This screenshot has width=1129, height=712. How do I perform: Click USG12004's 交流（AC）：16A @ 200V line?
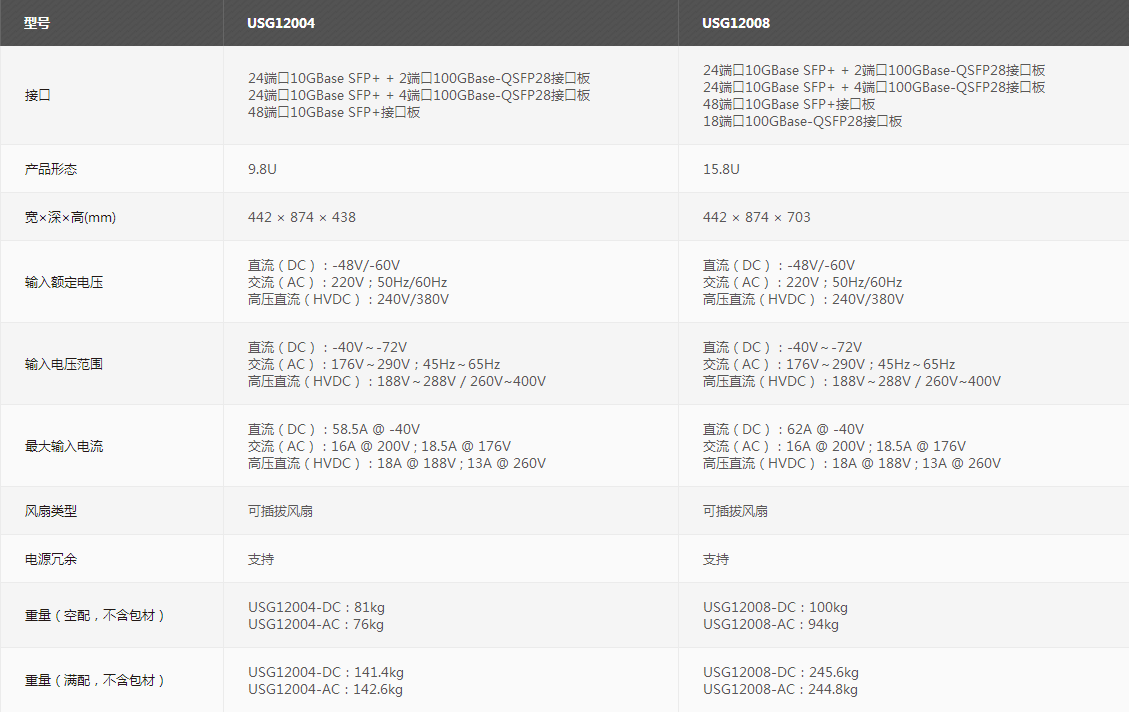[x=379, y=446]
